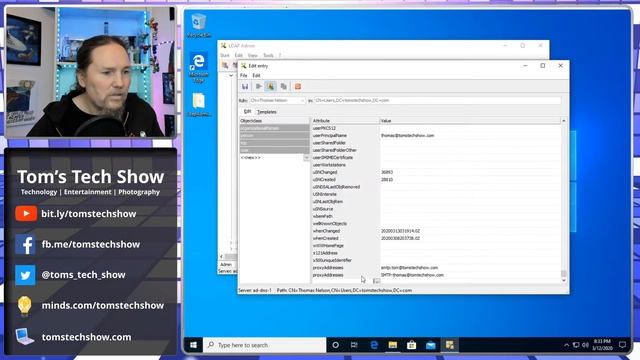
Task: Open Task View from the taskbar
Action: coord(354,345)
